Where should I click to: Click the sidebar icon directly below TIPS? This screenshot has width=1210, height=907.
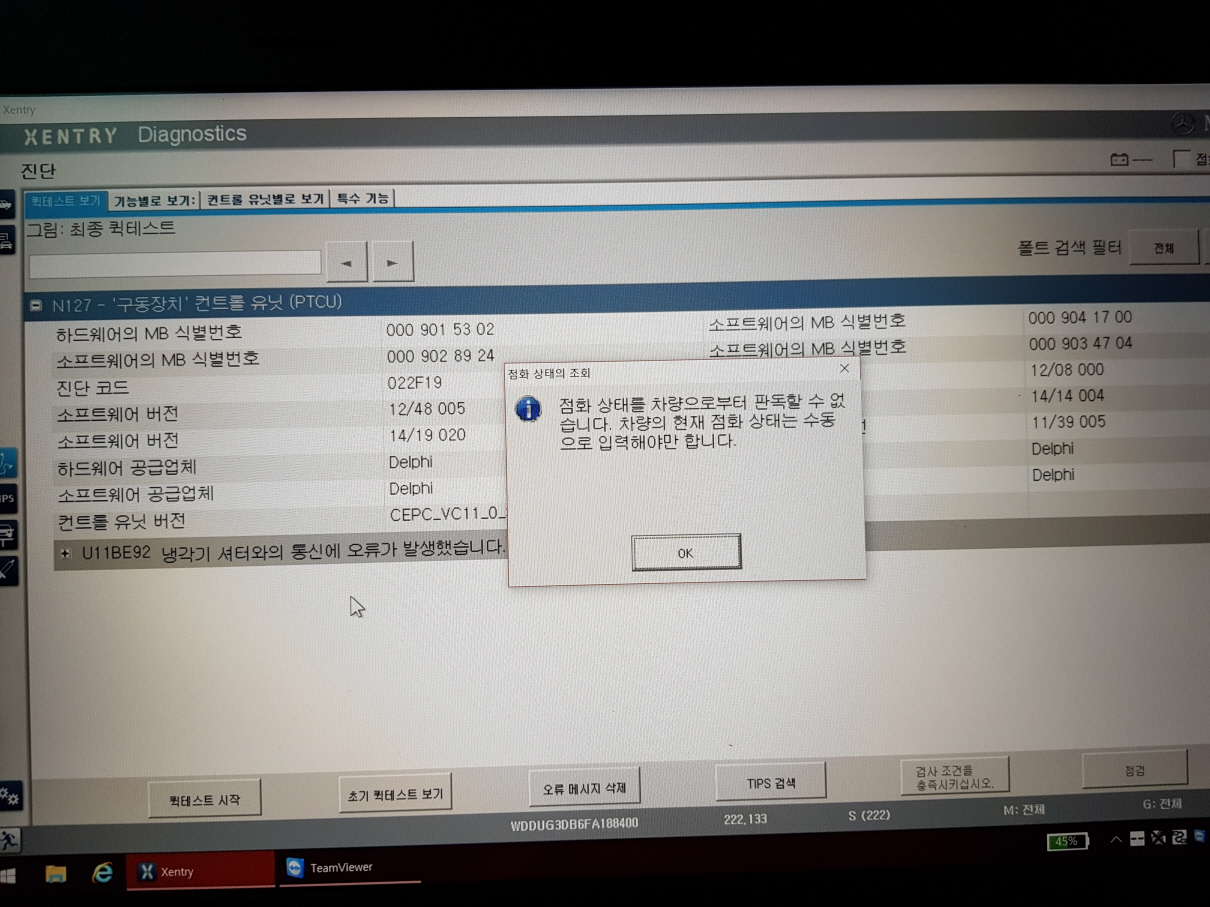coord(7,535)
